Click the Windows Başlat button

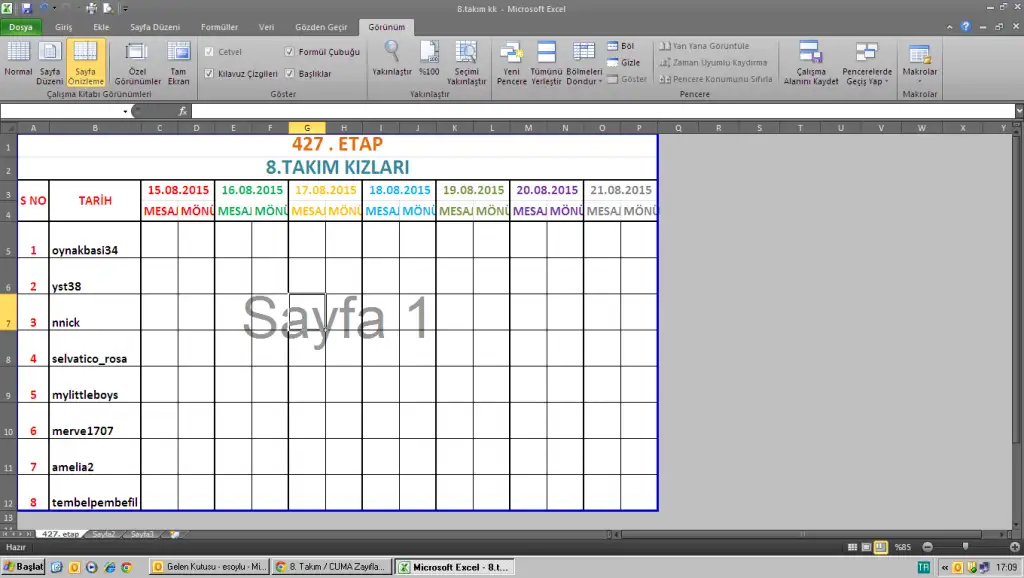(x=24, y=566)
